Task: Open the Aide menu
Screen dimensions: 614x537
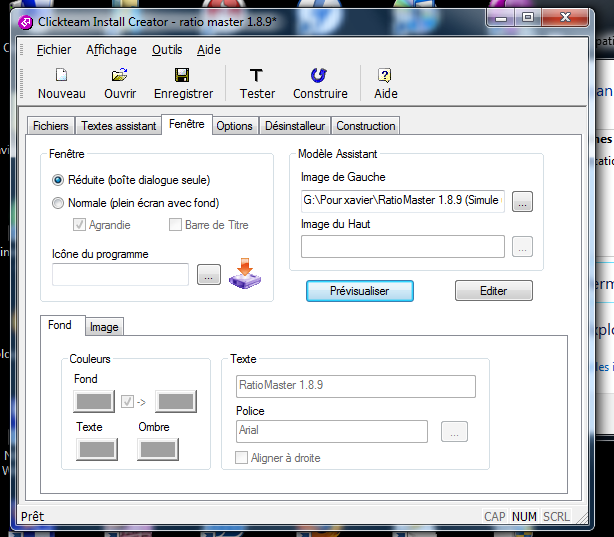Action: tap(209, 50)
